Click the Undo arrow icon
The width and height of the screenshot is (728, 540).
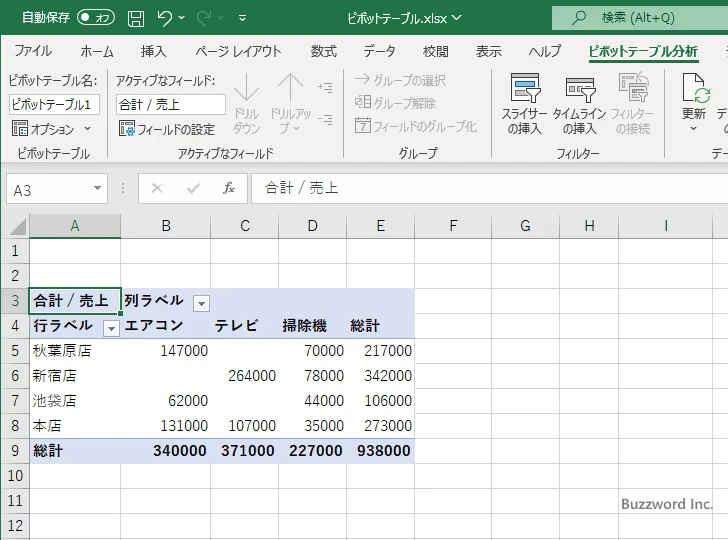pyautogui.click(x=166, y=18)
